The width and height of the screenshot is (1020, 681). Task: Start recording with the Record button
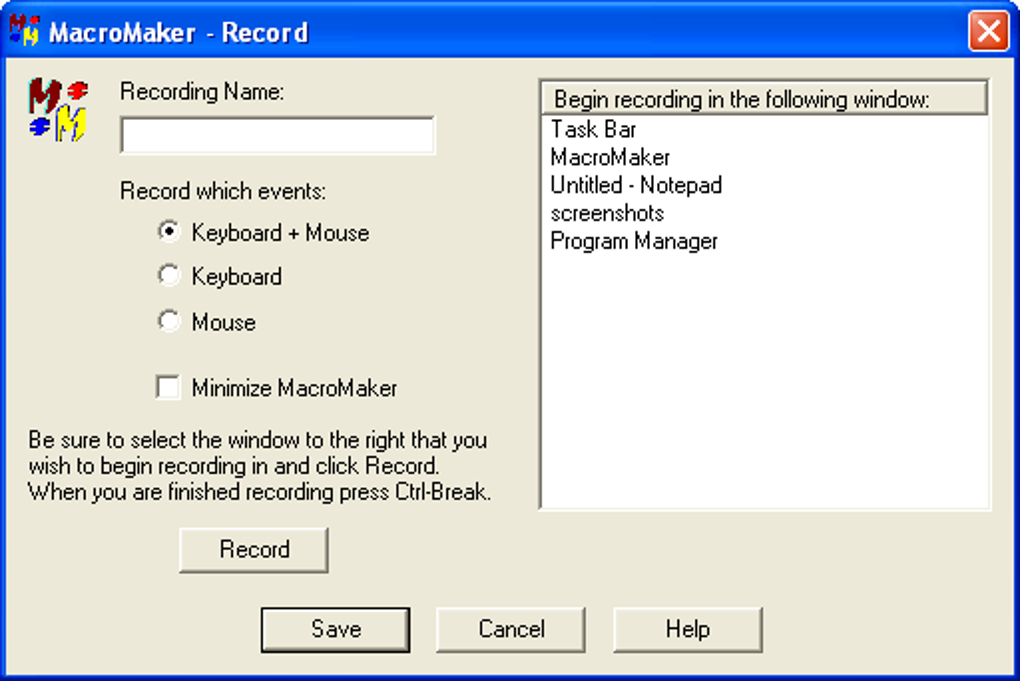pos(254,550)
